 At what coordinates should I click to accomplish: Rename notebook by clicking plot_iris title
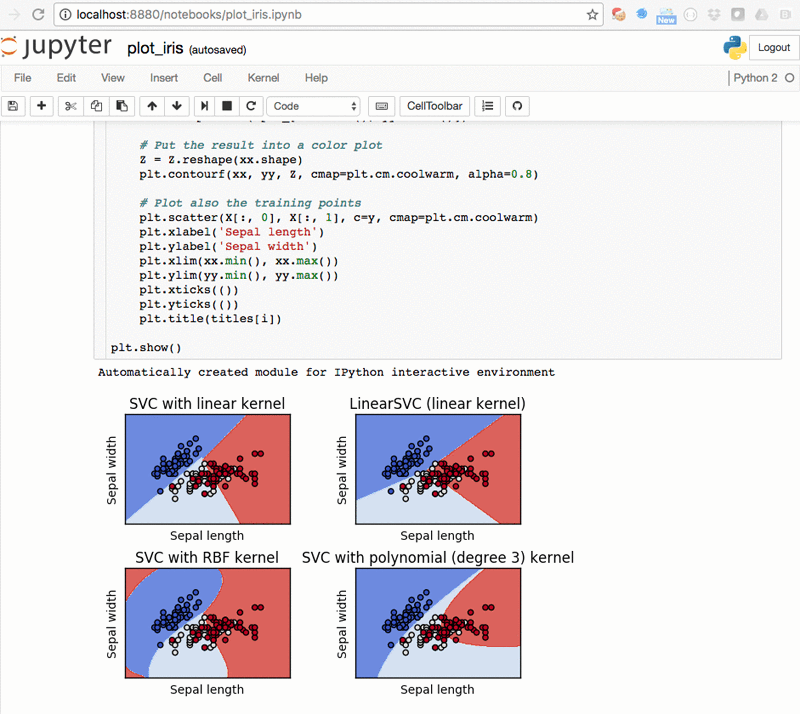(155, 48)
